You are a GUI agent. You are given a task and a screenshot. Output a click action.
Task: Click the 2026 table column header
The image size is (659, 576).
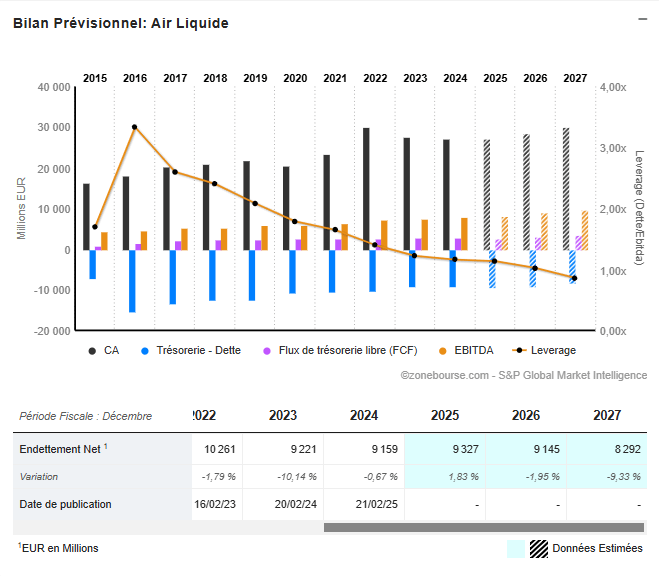tap(526, 416)
